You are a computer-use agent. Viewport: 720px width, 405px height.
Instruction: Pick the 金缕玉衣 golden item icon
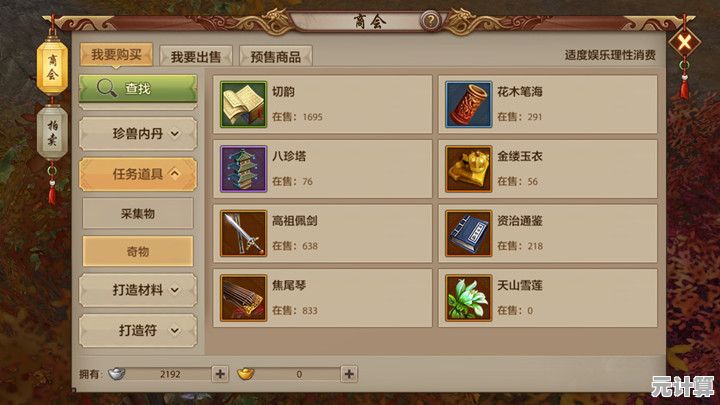click(468, 169)
